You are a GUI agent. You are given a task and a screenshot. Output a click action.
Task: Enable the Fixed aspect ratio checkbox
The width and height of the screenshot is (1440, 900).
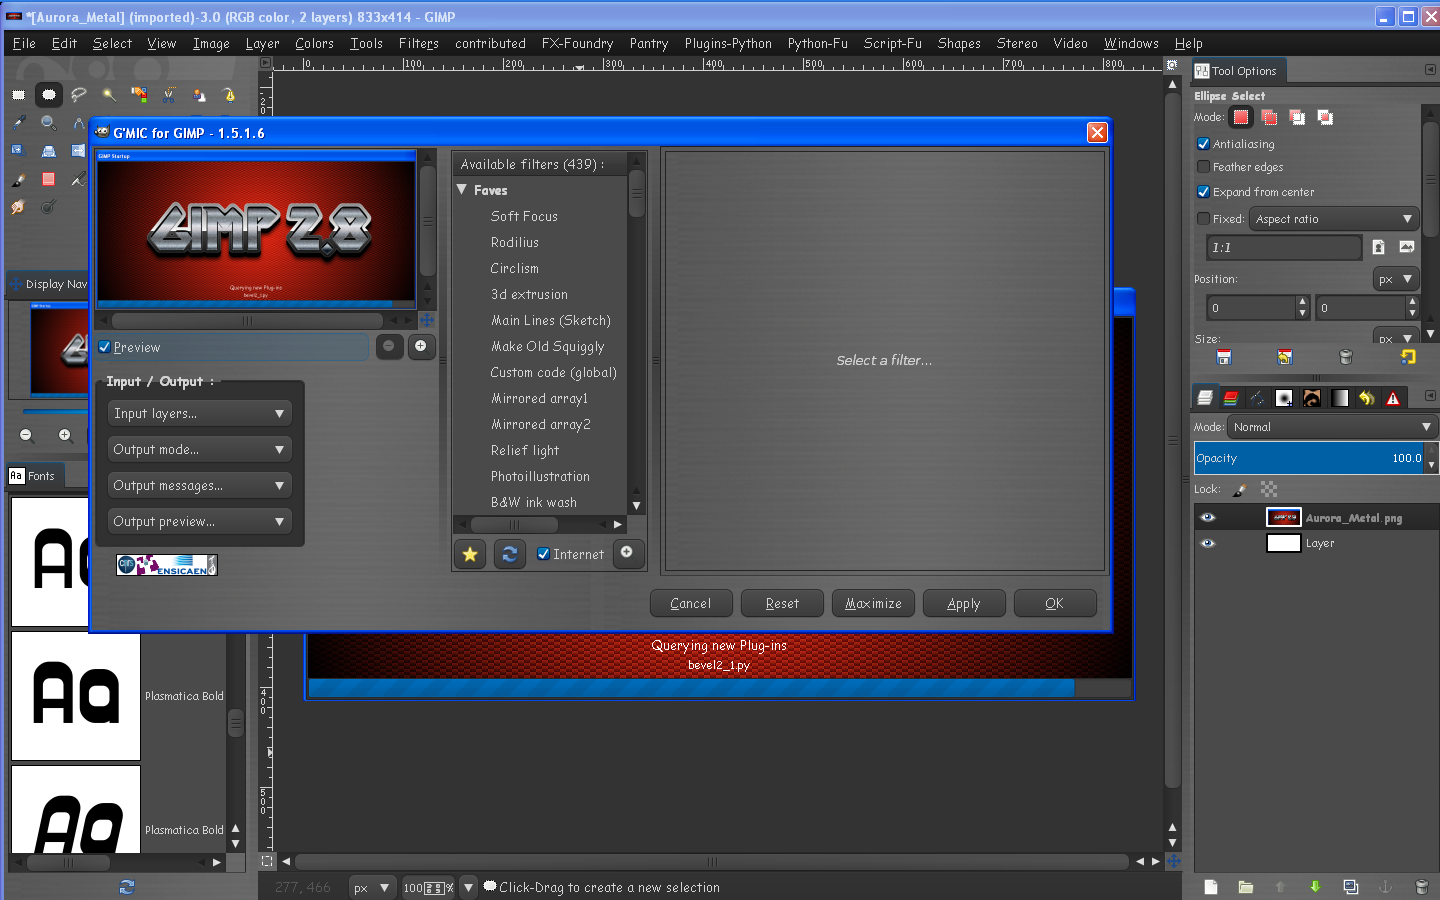(x=1204, y=219)
